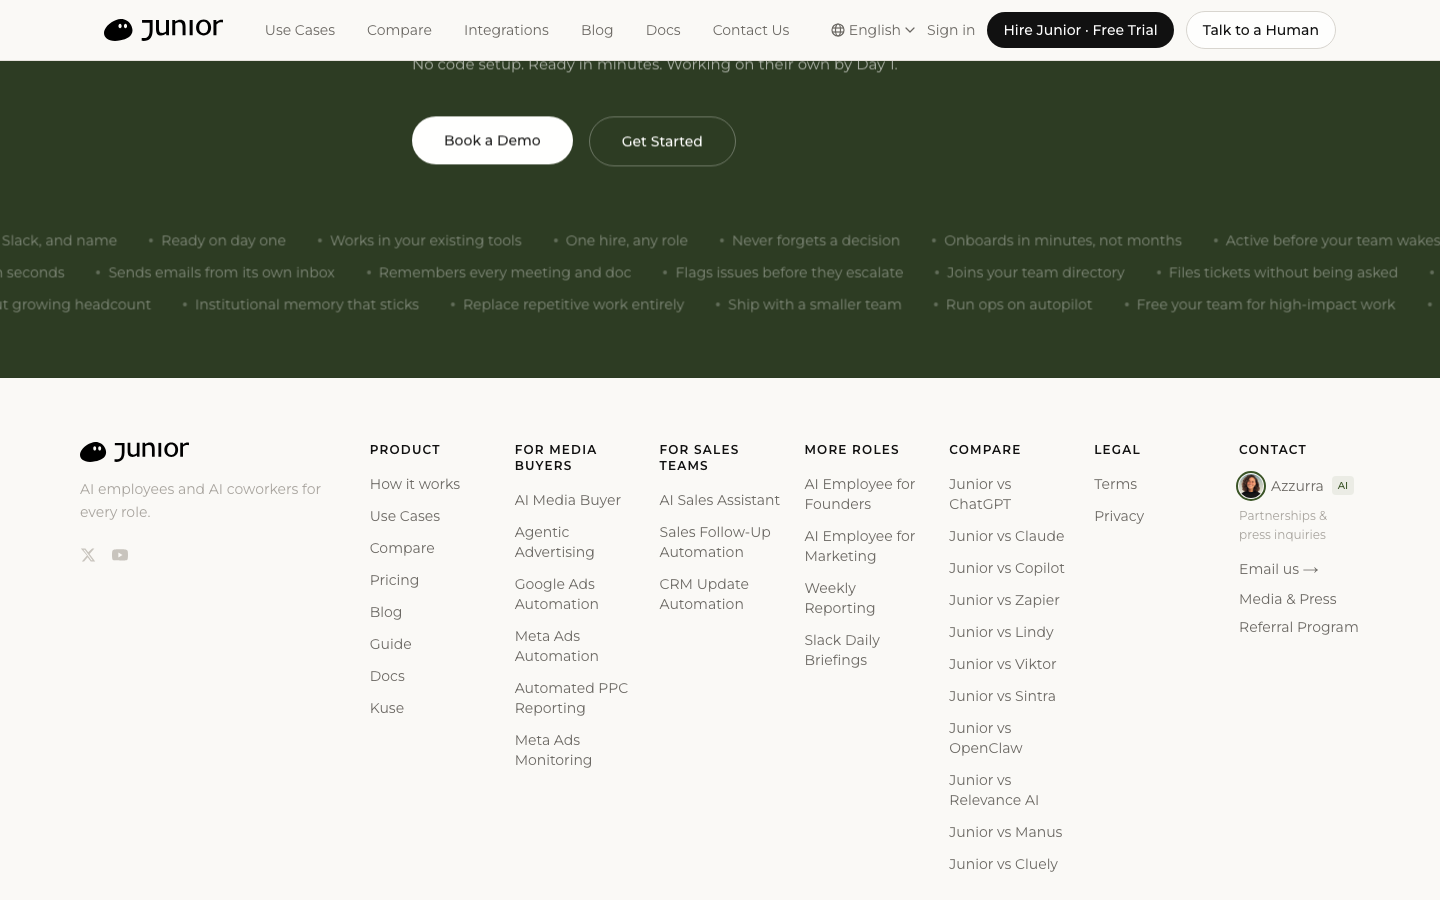This screenshot has height=900, width=1440.
Task: Open Junior vs Viktor comparison
Action: click(1003, 664)
